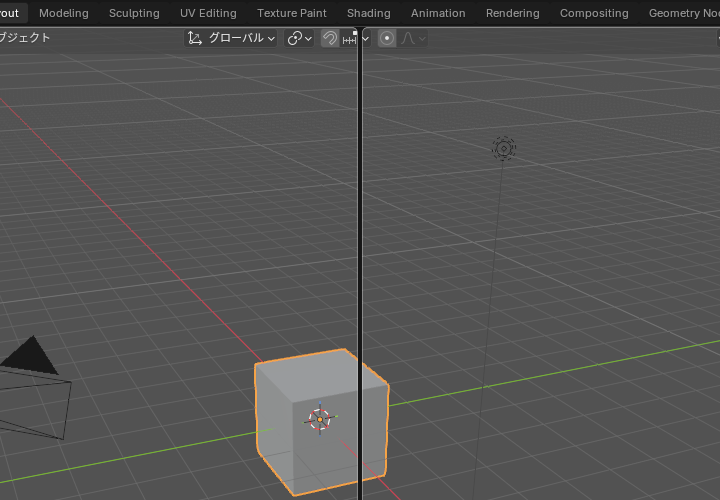This screenshot has height=500, width=720.
Task: Open the グローバル transform orientation dropdown
Action: click(231, 38)
